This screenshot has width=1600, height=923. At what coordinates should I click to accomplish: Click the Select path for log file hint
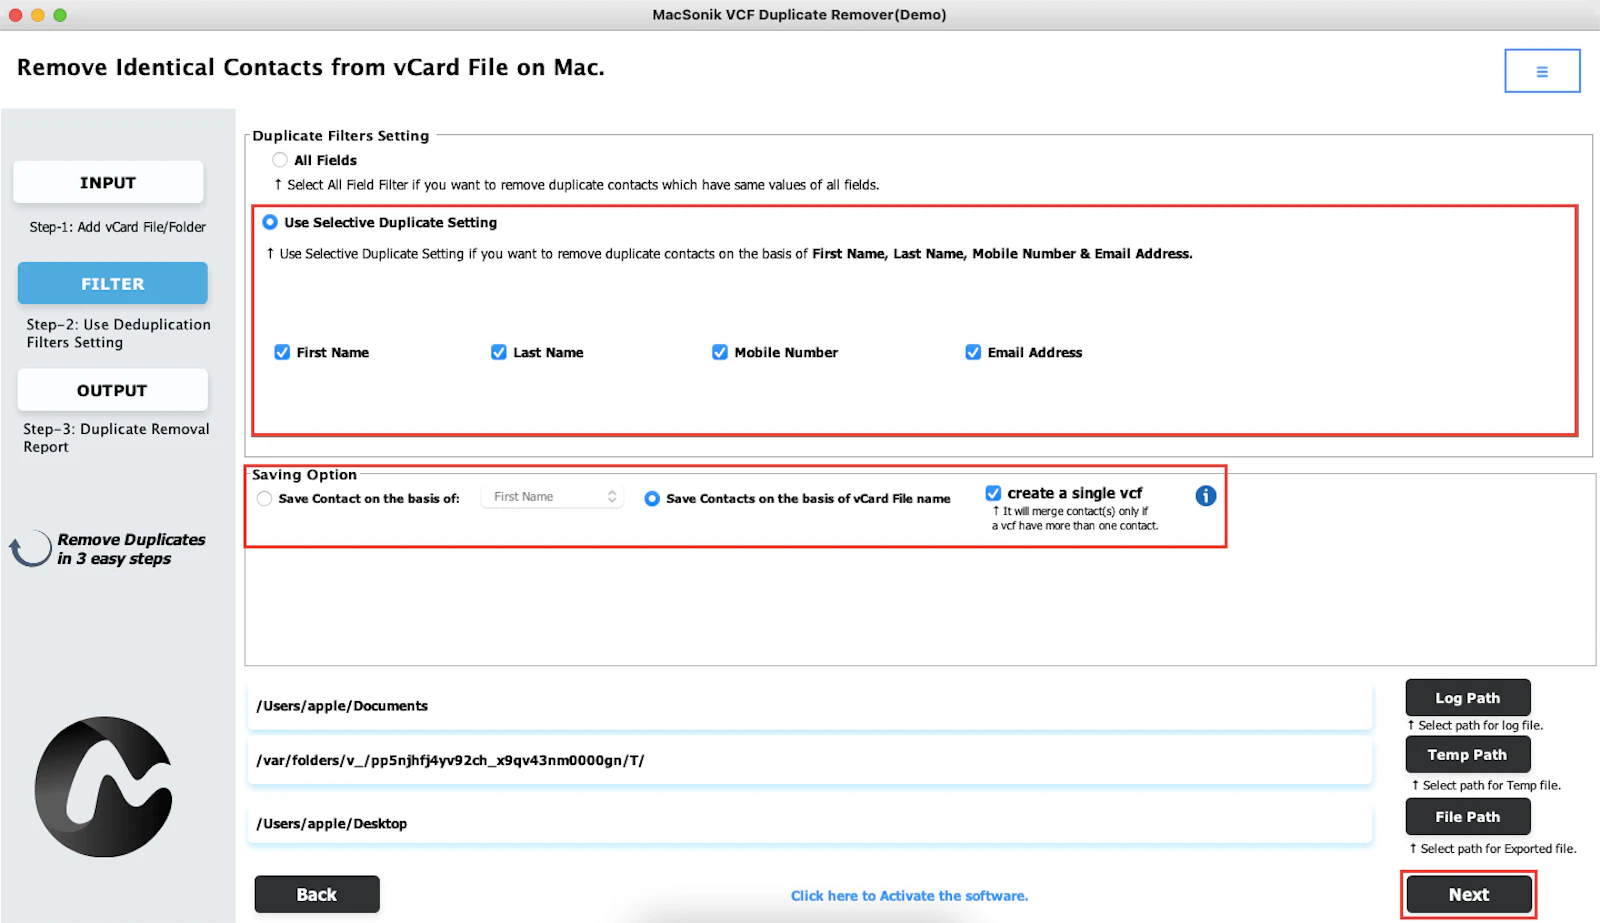(1475, 726)
